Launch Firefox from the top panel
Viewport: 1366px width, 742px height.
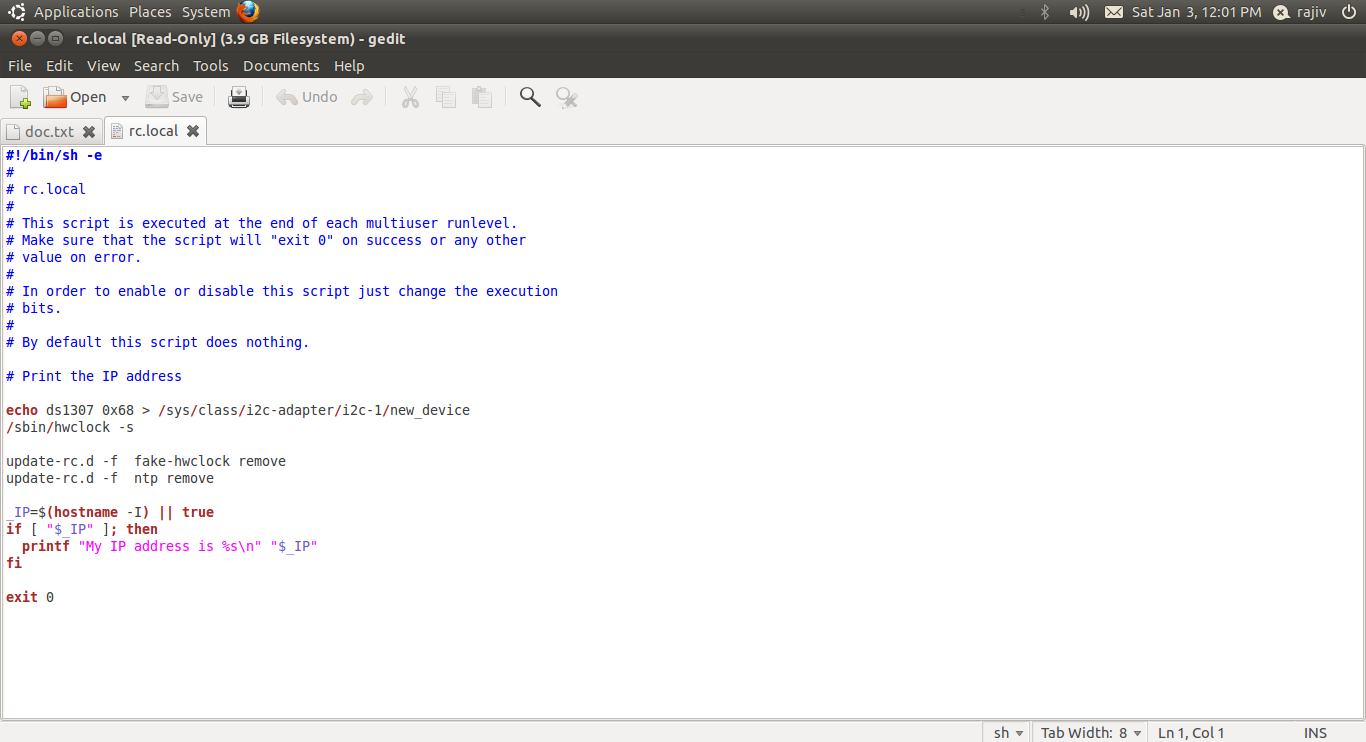(x=247, y=11)
